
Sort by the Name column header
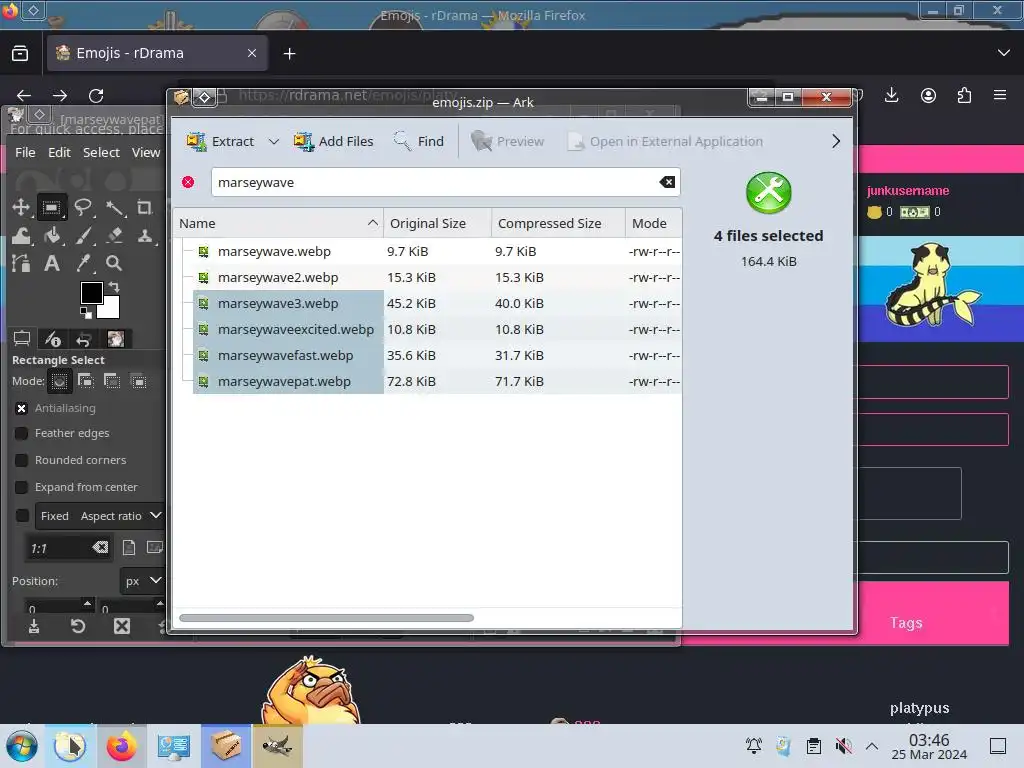coord(278,223)
